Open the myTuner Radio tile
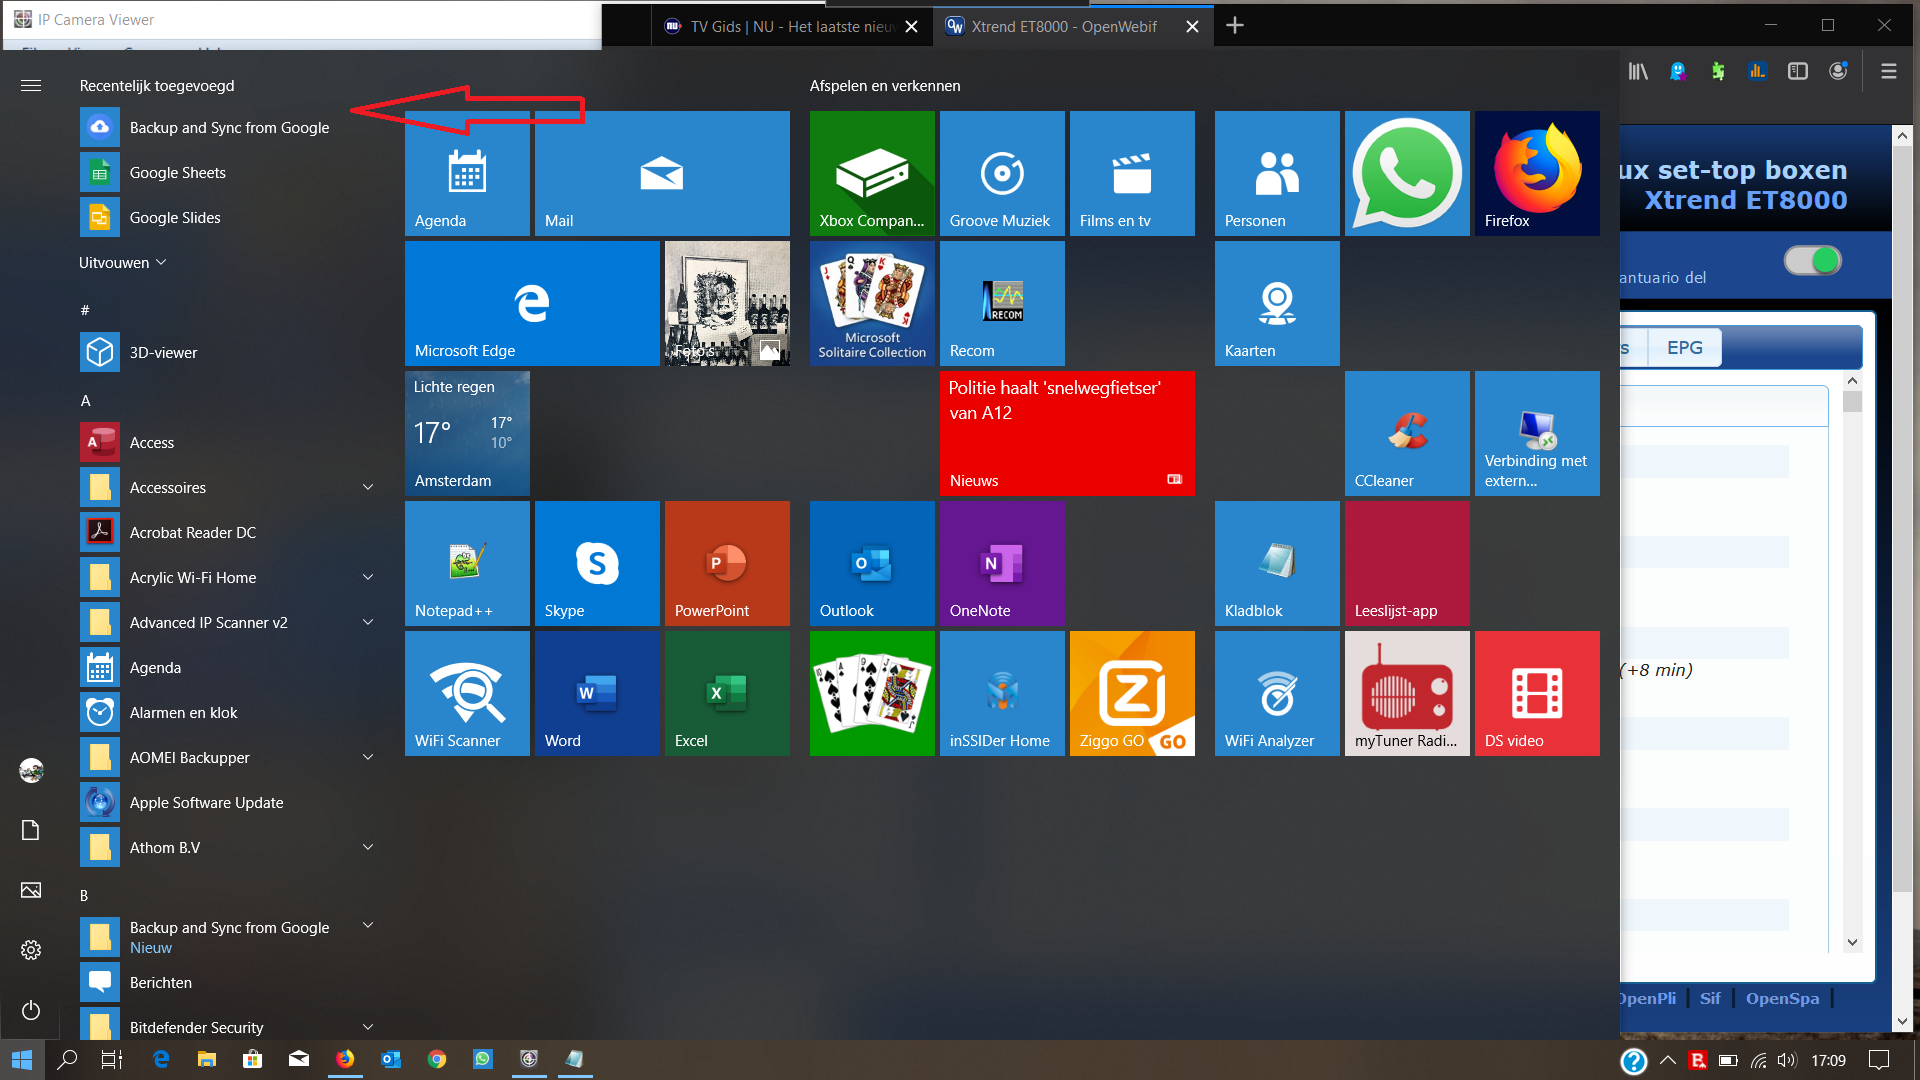 click(x=1407, y=693)
